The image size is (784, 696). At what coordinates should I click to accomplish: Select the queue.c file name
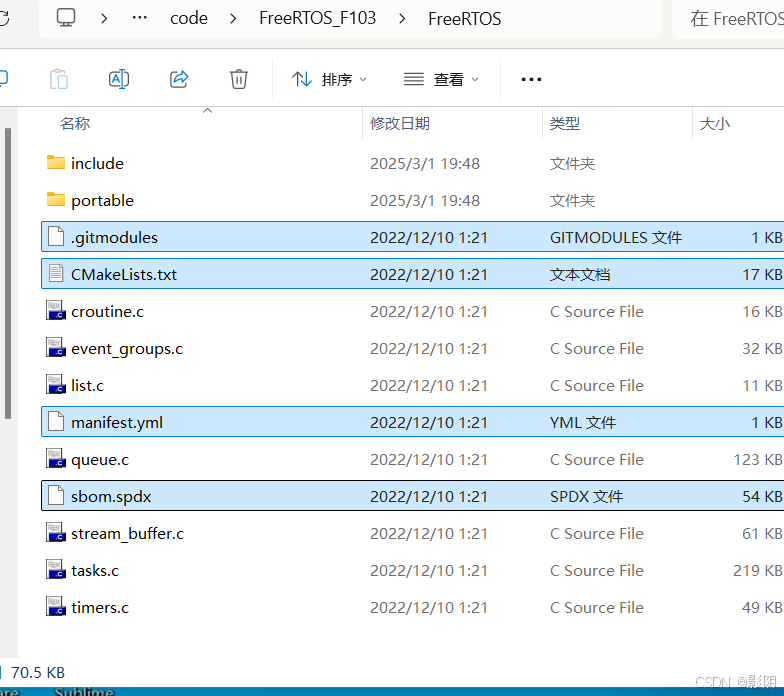click(100, 460)
